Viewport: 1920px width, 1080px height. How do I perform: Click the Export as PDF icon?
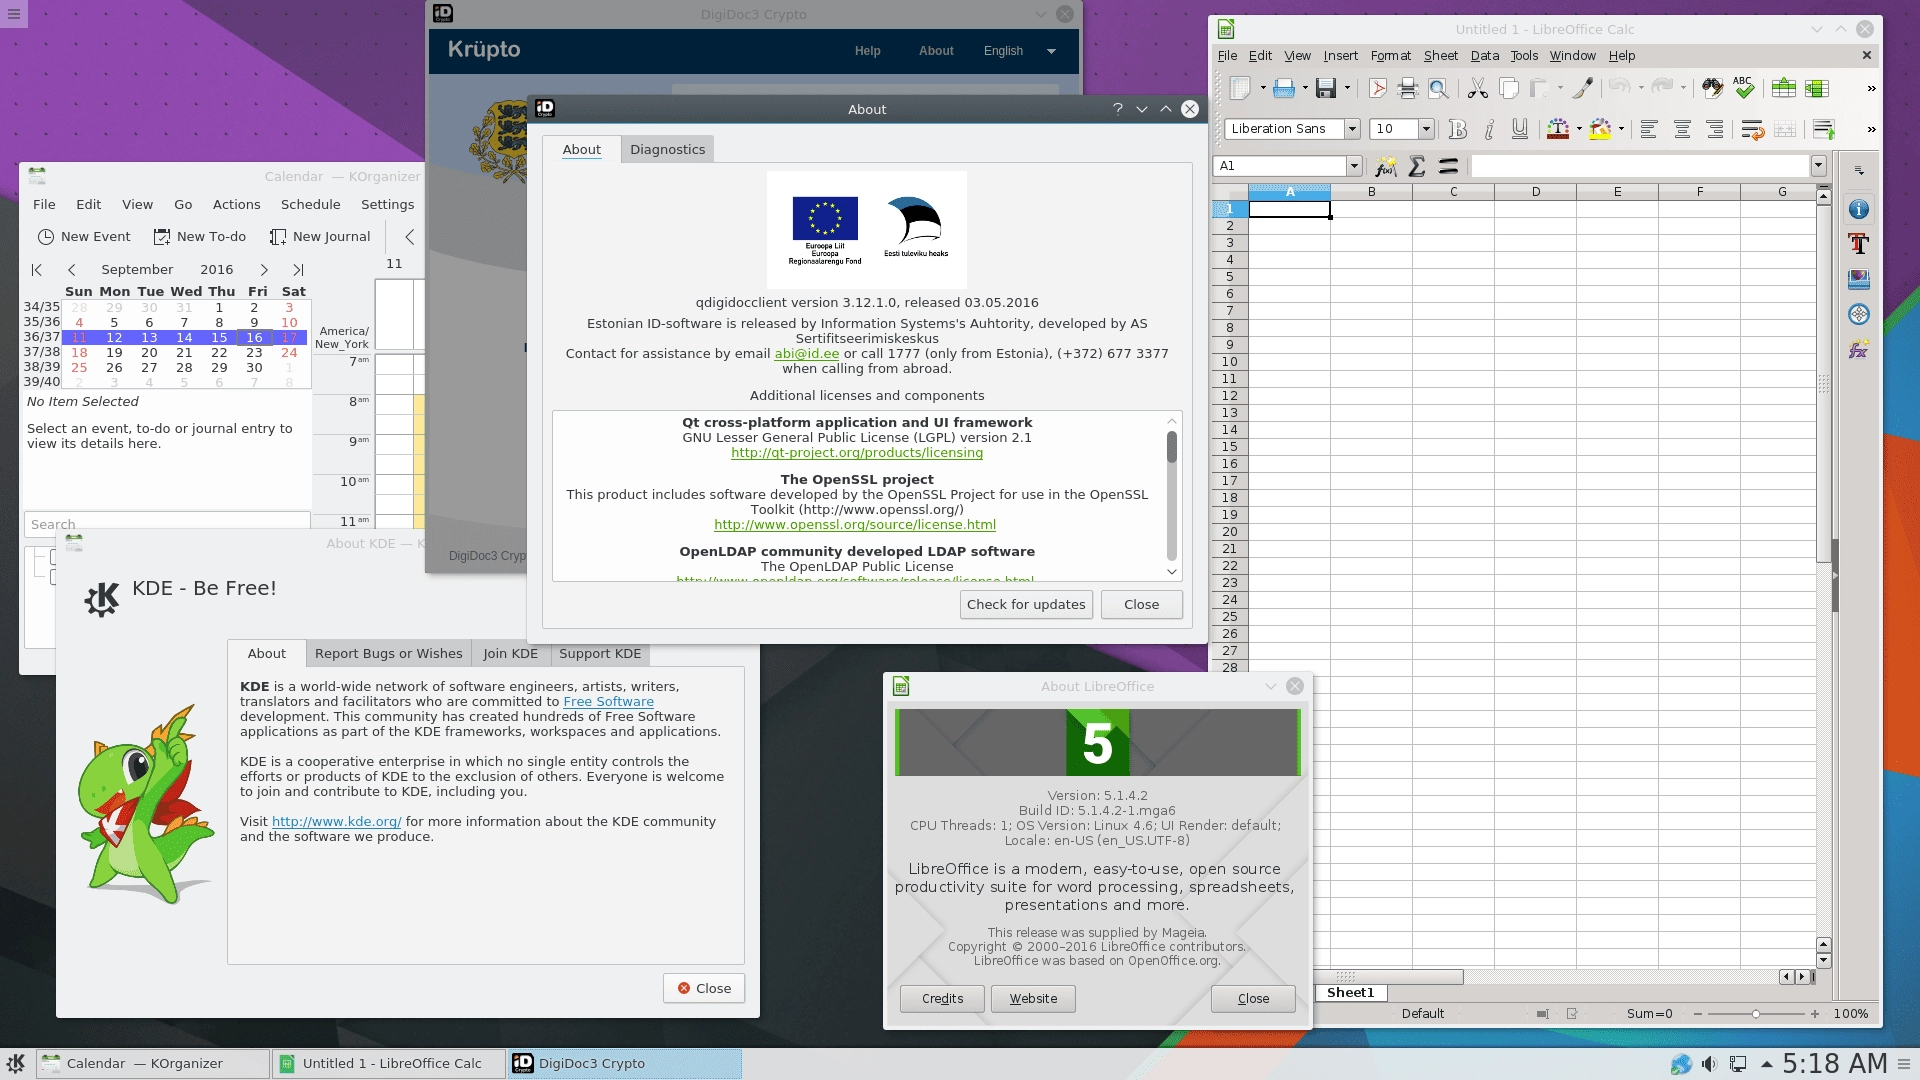[x=1377, y=88]
